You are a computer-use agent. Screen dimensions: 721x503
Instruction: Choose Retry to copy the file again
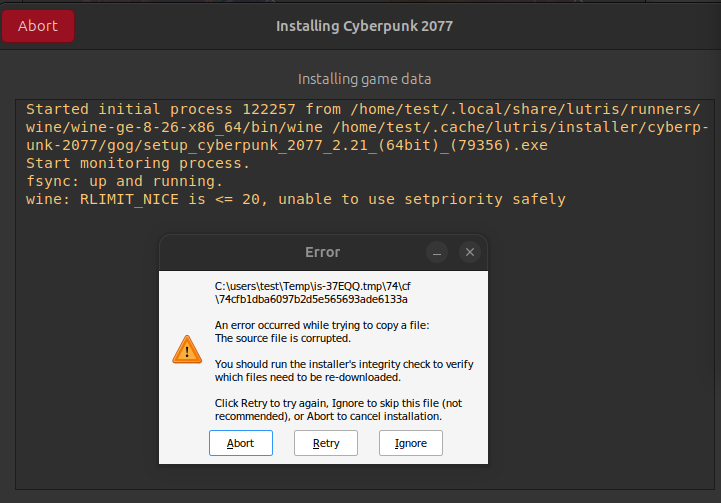[326, 443]
